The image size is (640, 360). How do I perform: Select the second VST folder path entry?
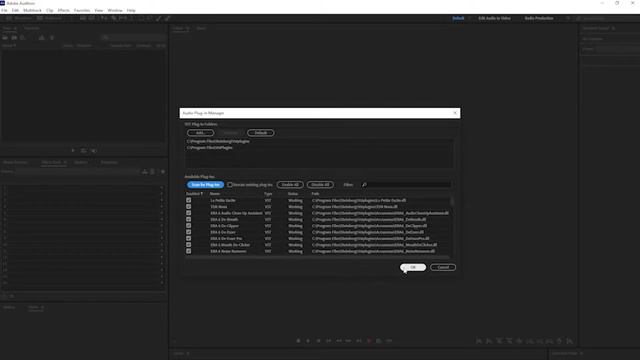coord(210,148)
